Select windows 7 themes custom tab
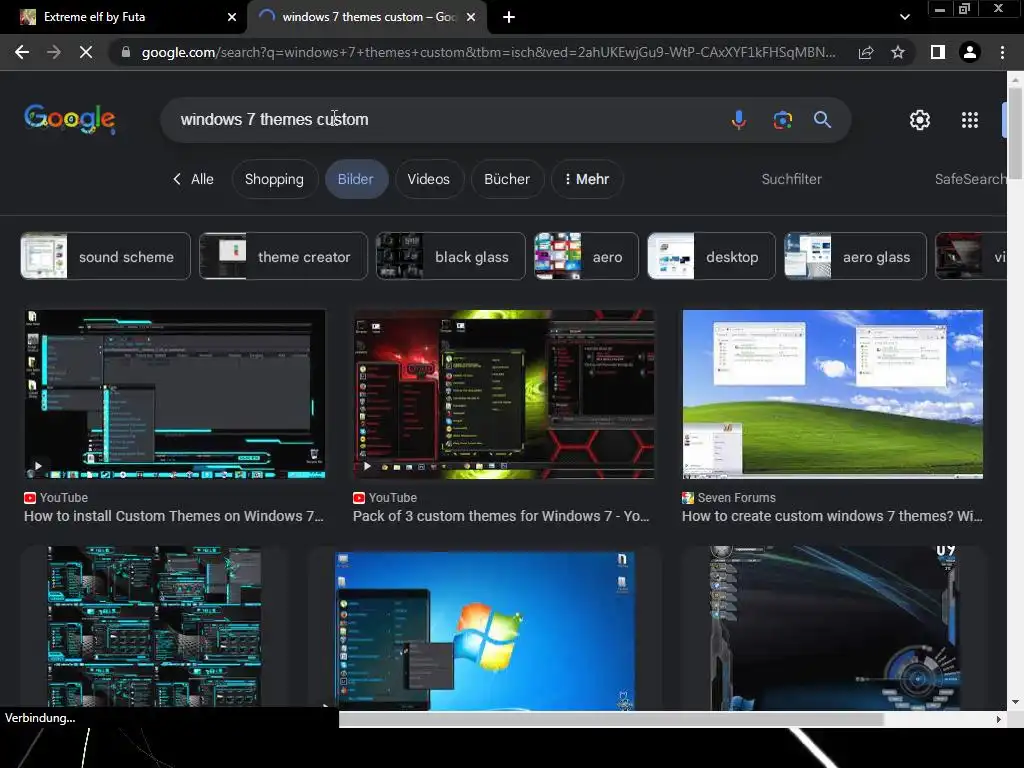 click(366, 17)
